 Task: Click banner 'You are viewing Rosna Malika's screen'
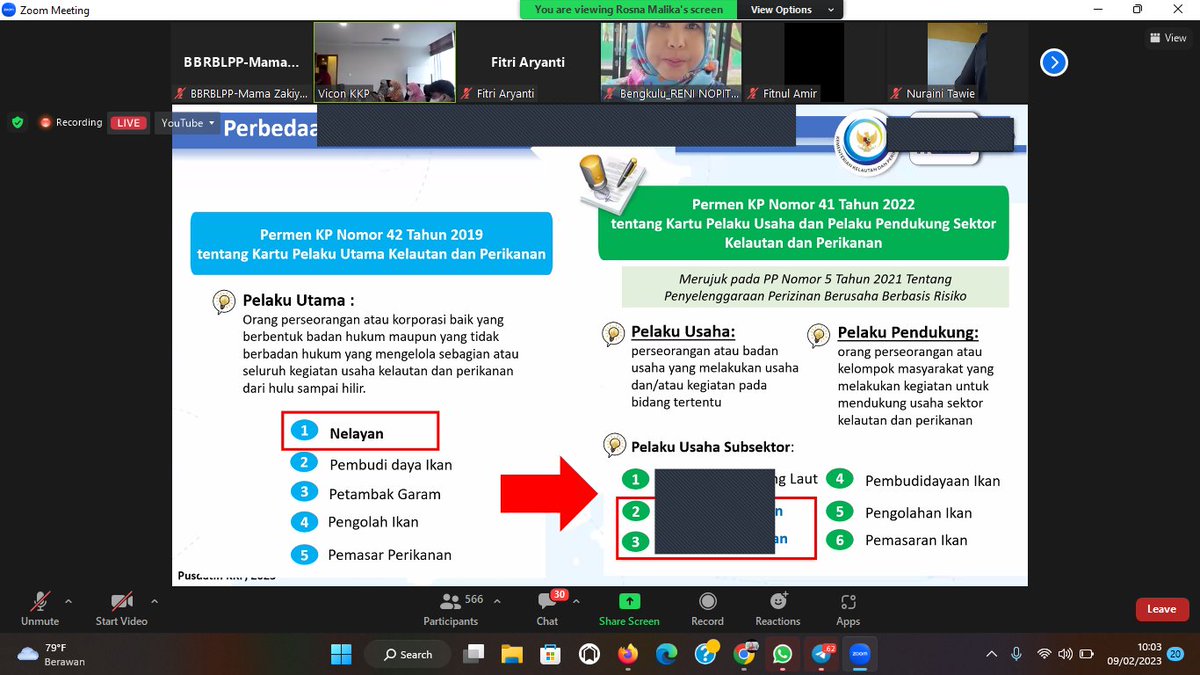pos(629,10)
